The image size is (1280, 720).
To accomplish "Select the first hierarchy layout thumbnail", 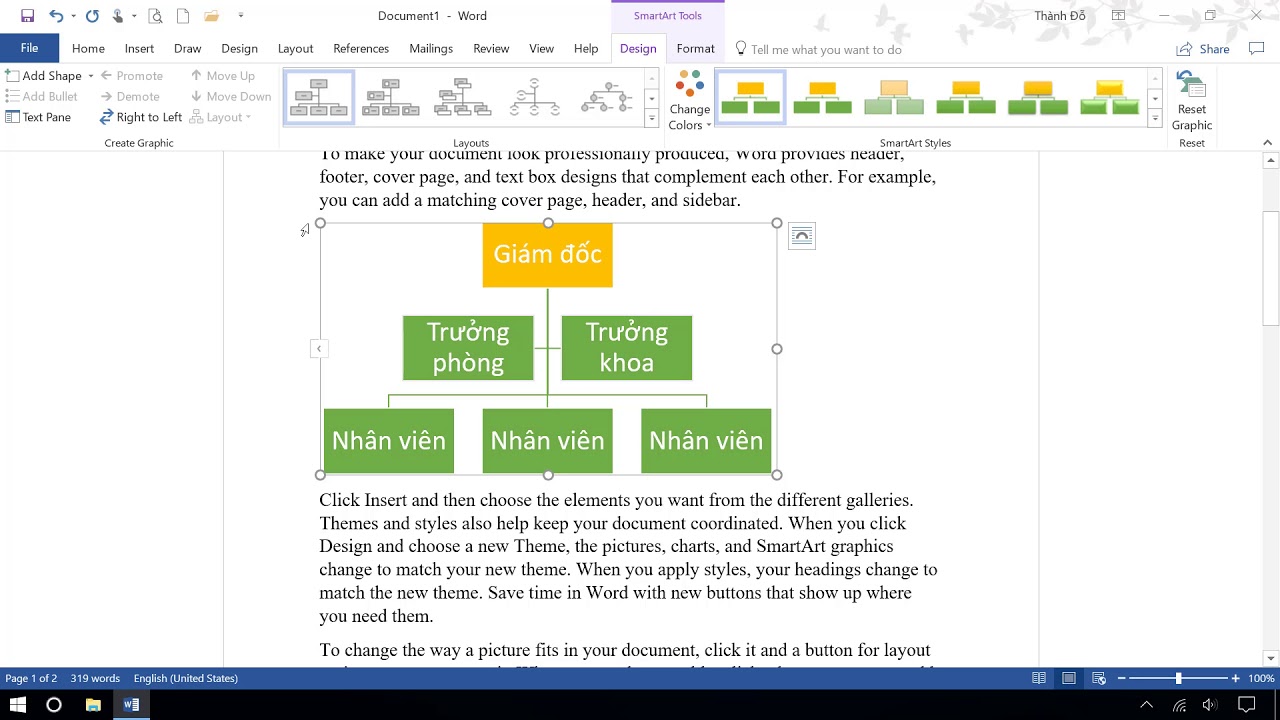I will pos(319,97).
